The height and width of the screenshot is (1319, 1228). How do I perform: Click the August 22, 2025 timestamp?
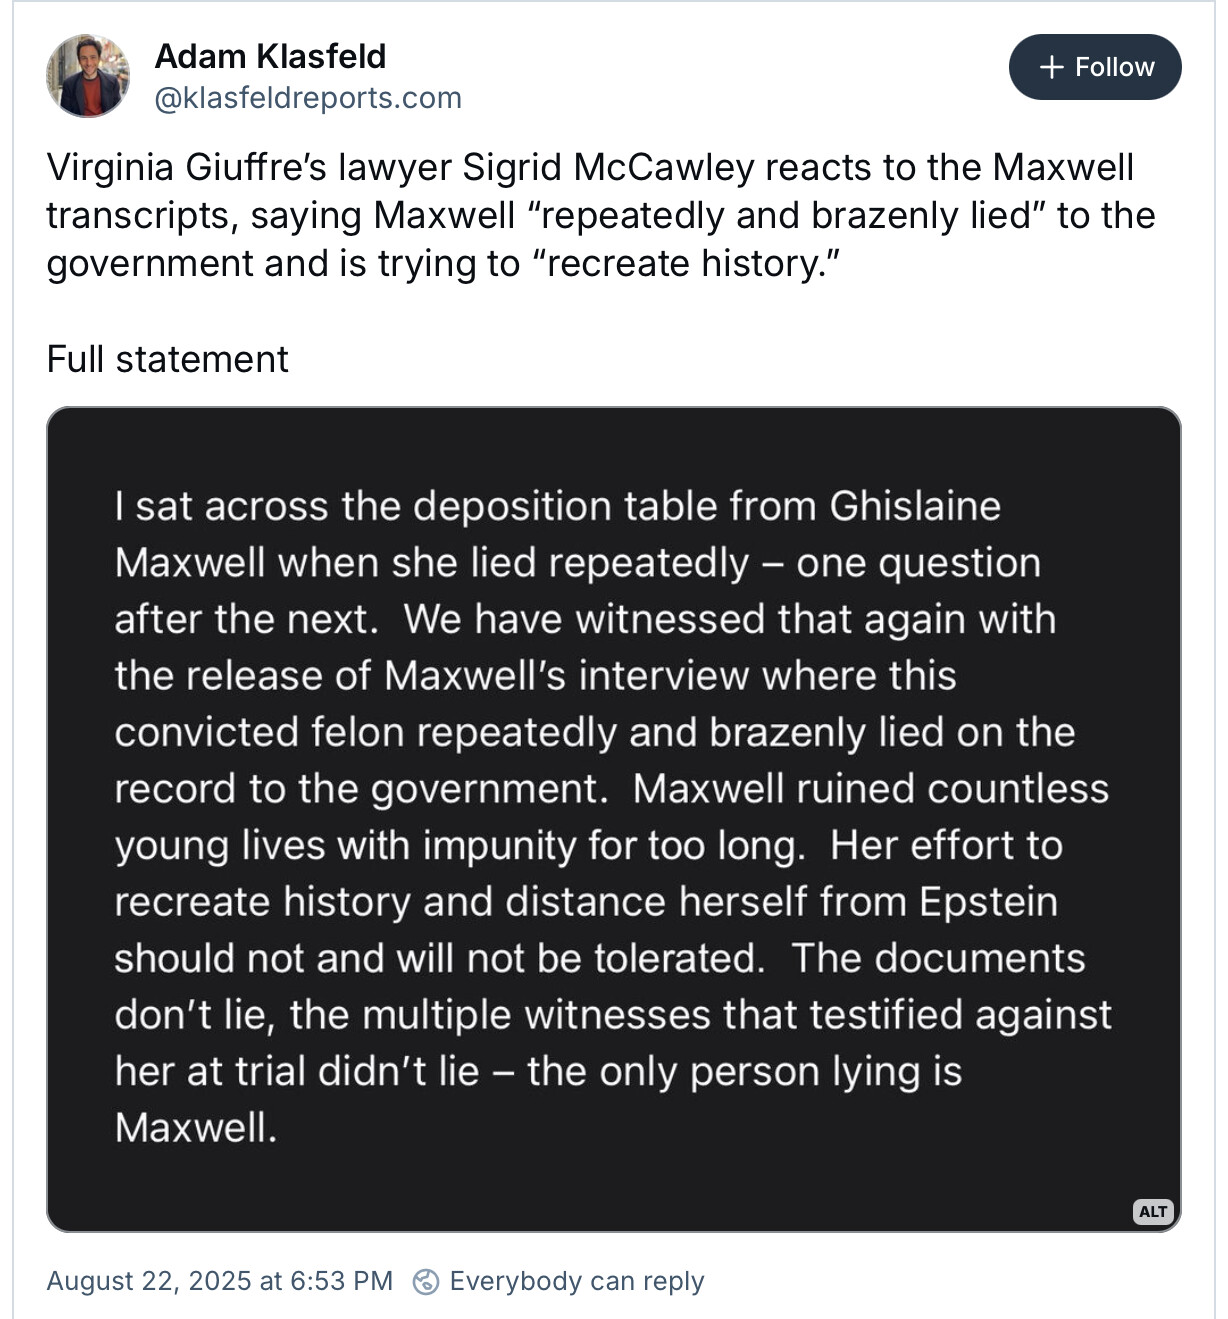click(x=220, y=1281)
